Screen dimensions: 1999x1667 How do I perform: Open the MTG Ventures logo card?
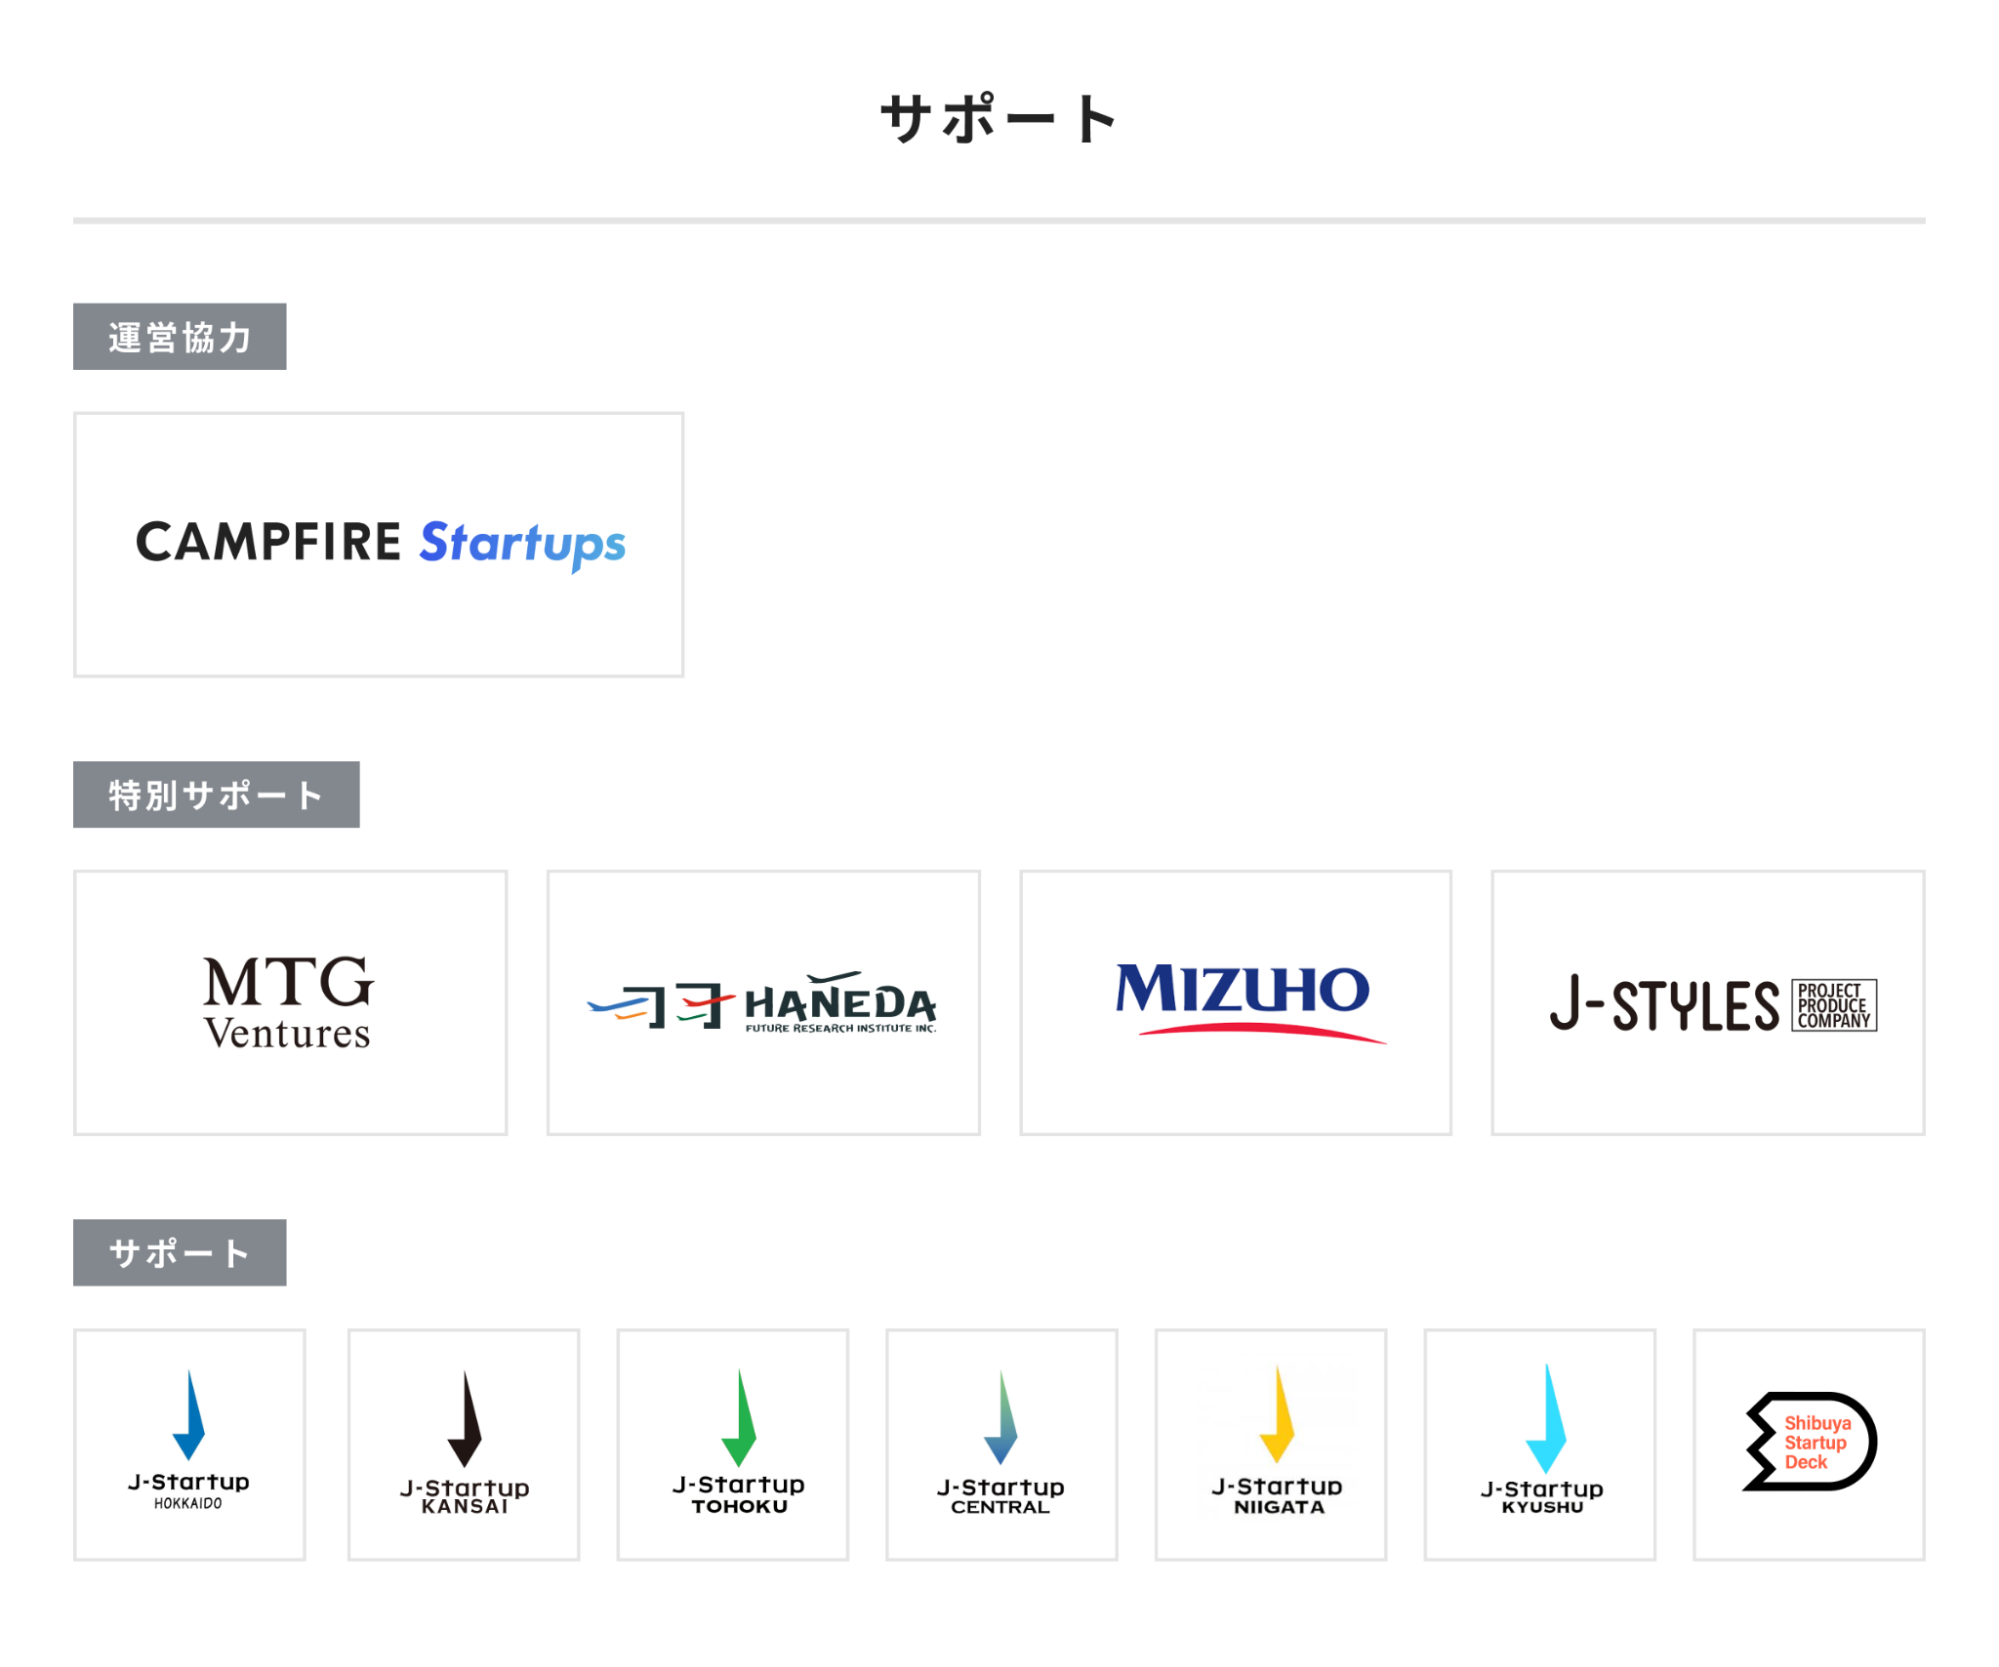click(x=290, y=1001)
